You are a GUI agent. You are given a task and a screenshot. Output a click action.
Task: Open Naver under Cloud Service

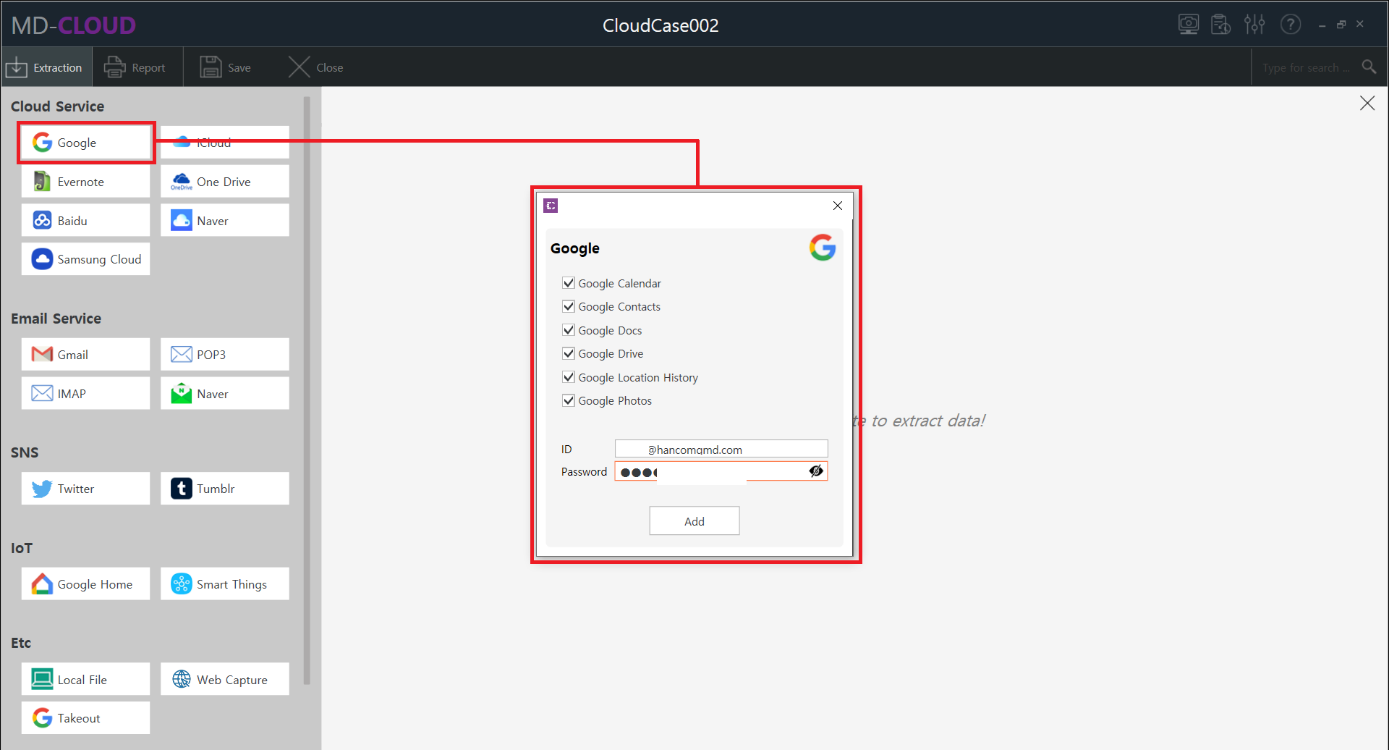click(225, 220)
